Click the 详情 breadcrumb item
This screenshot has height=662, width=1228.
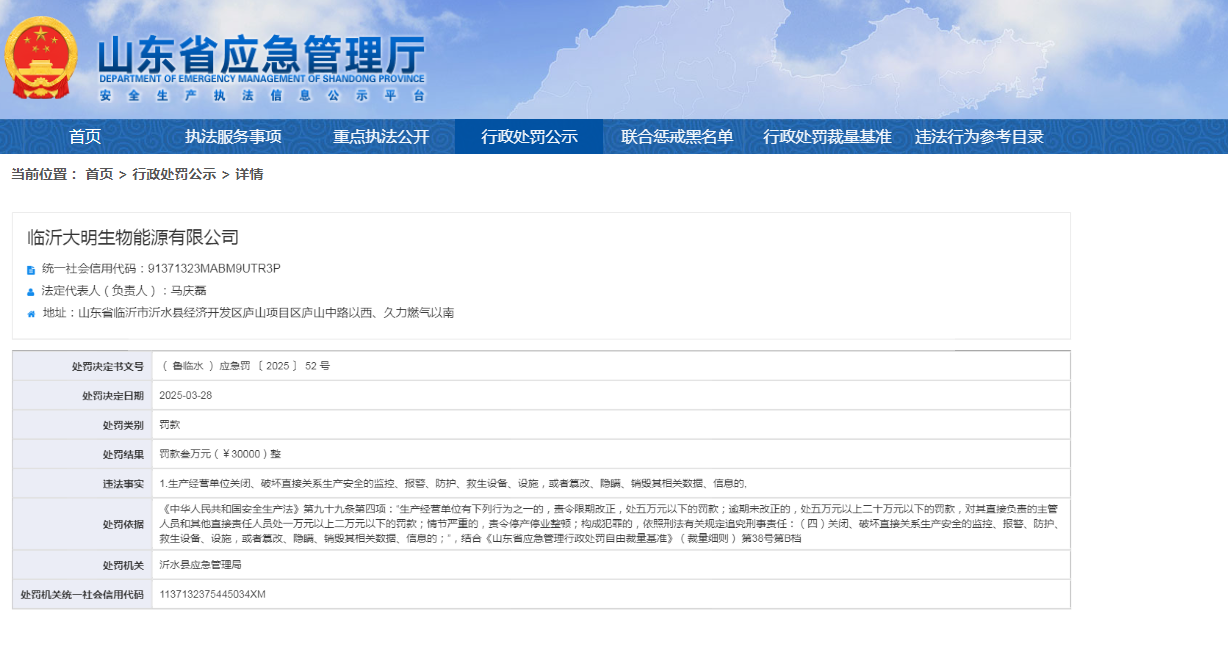[249, 174]
